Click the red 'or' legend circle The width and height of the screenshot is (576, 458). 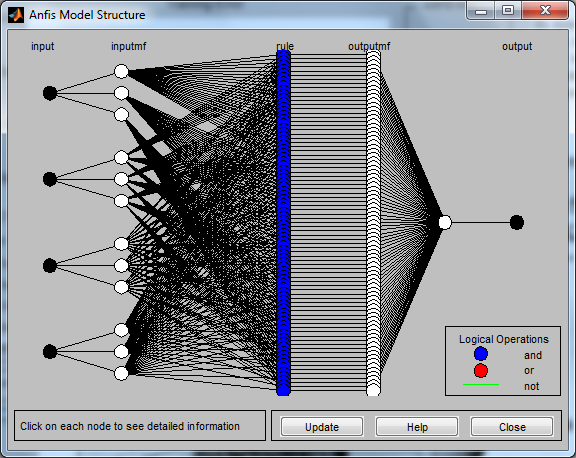click(481, 371)
